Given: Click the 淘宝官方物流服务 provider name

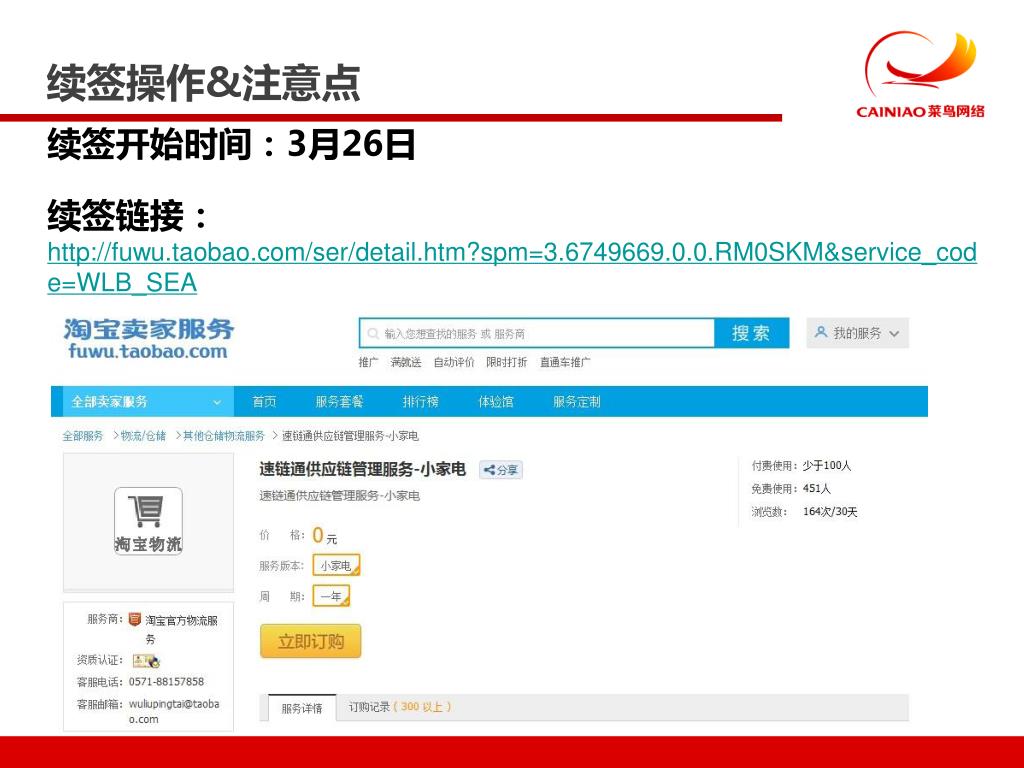Looking at the screenshot, I should 181,629.
